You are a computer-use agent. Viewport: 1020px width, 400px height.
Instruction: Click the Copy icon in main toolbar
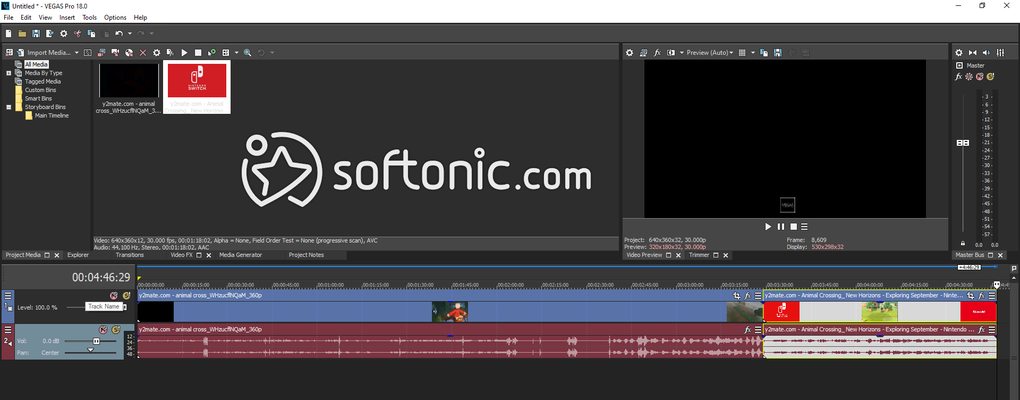tap(91, 33)
